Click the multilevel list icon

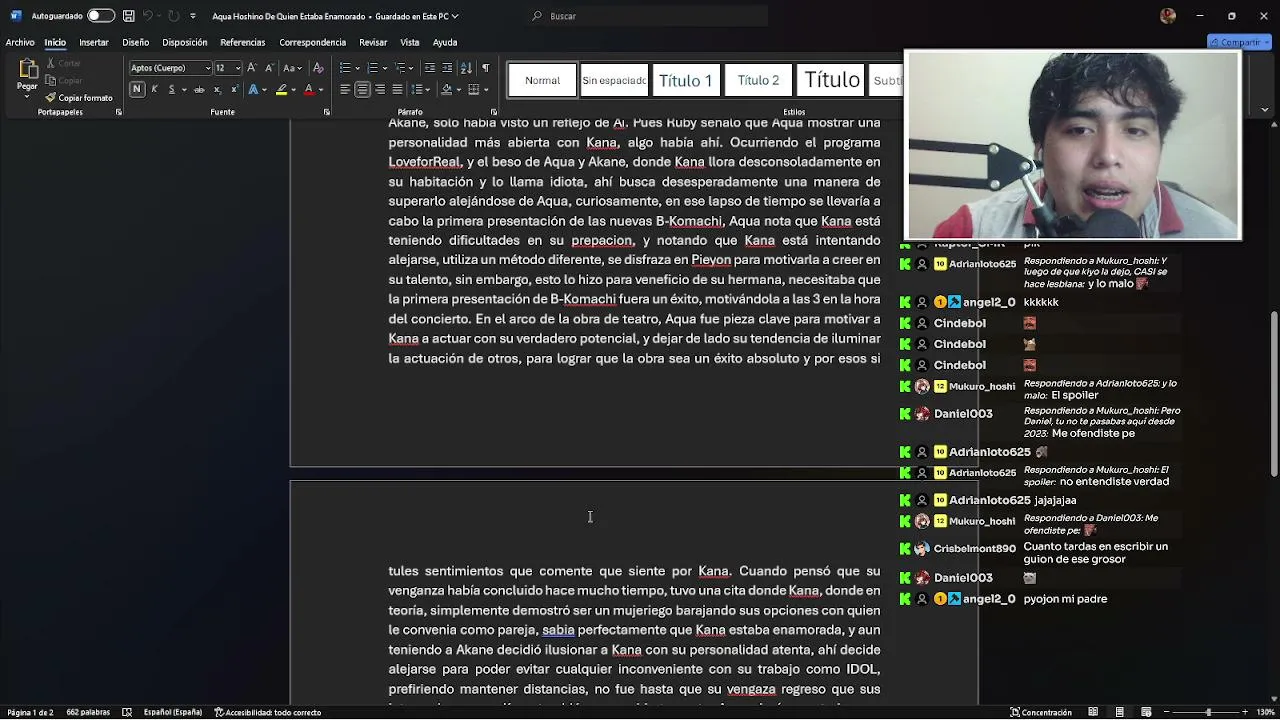[x=400, y=68]
